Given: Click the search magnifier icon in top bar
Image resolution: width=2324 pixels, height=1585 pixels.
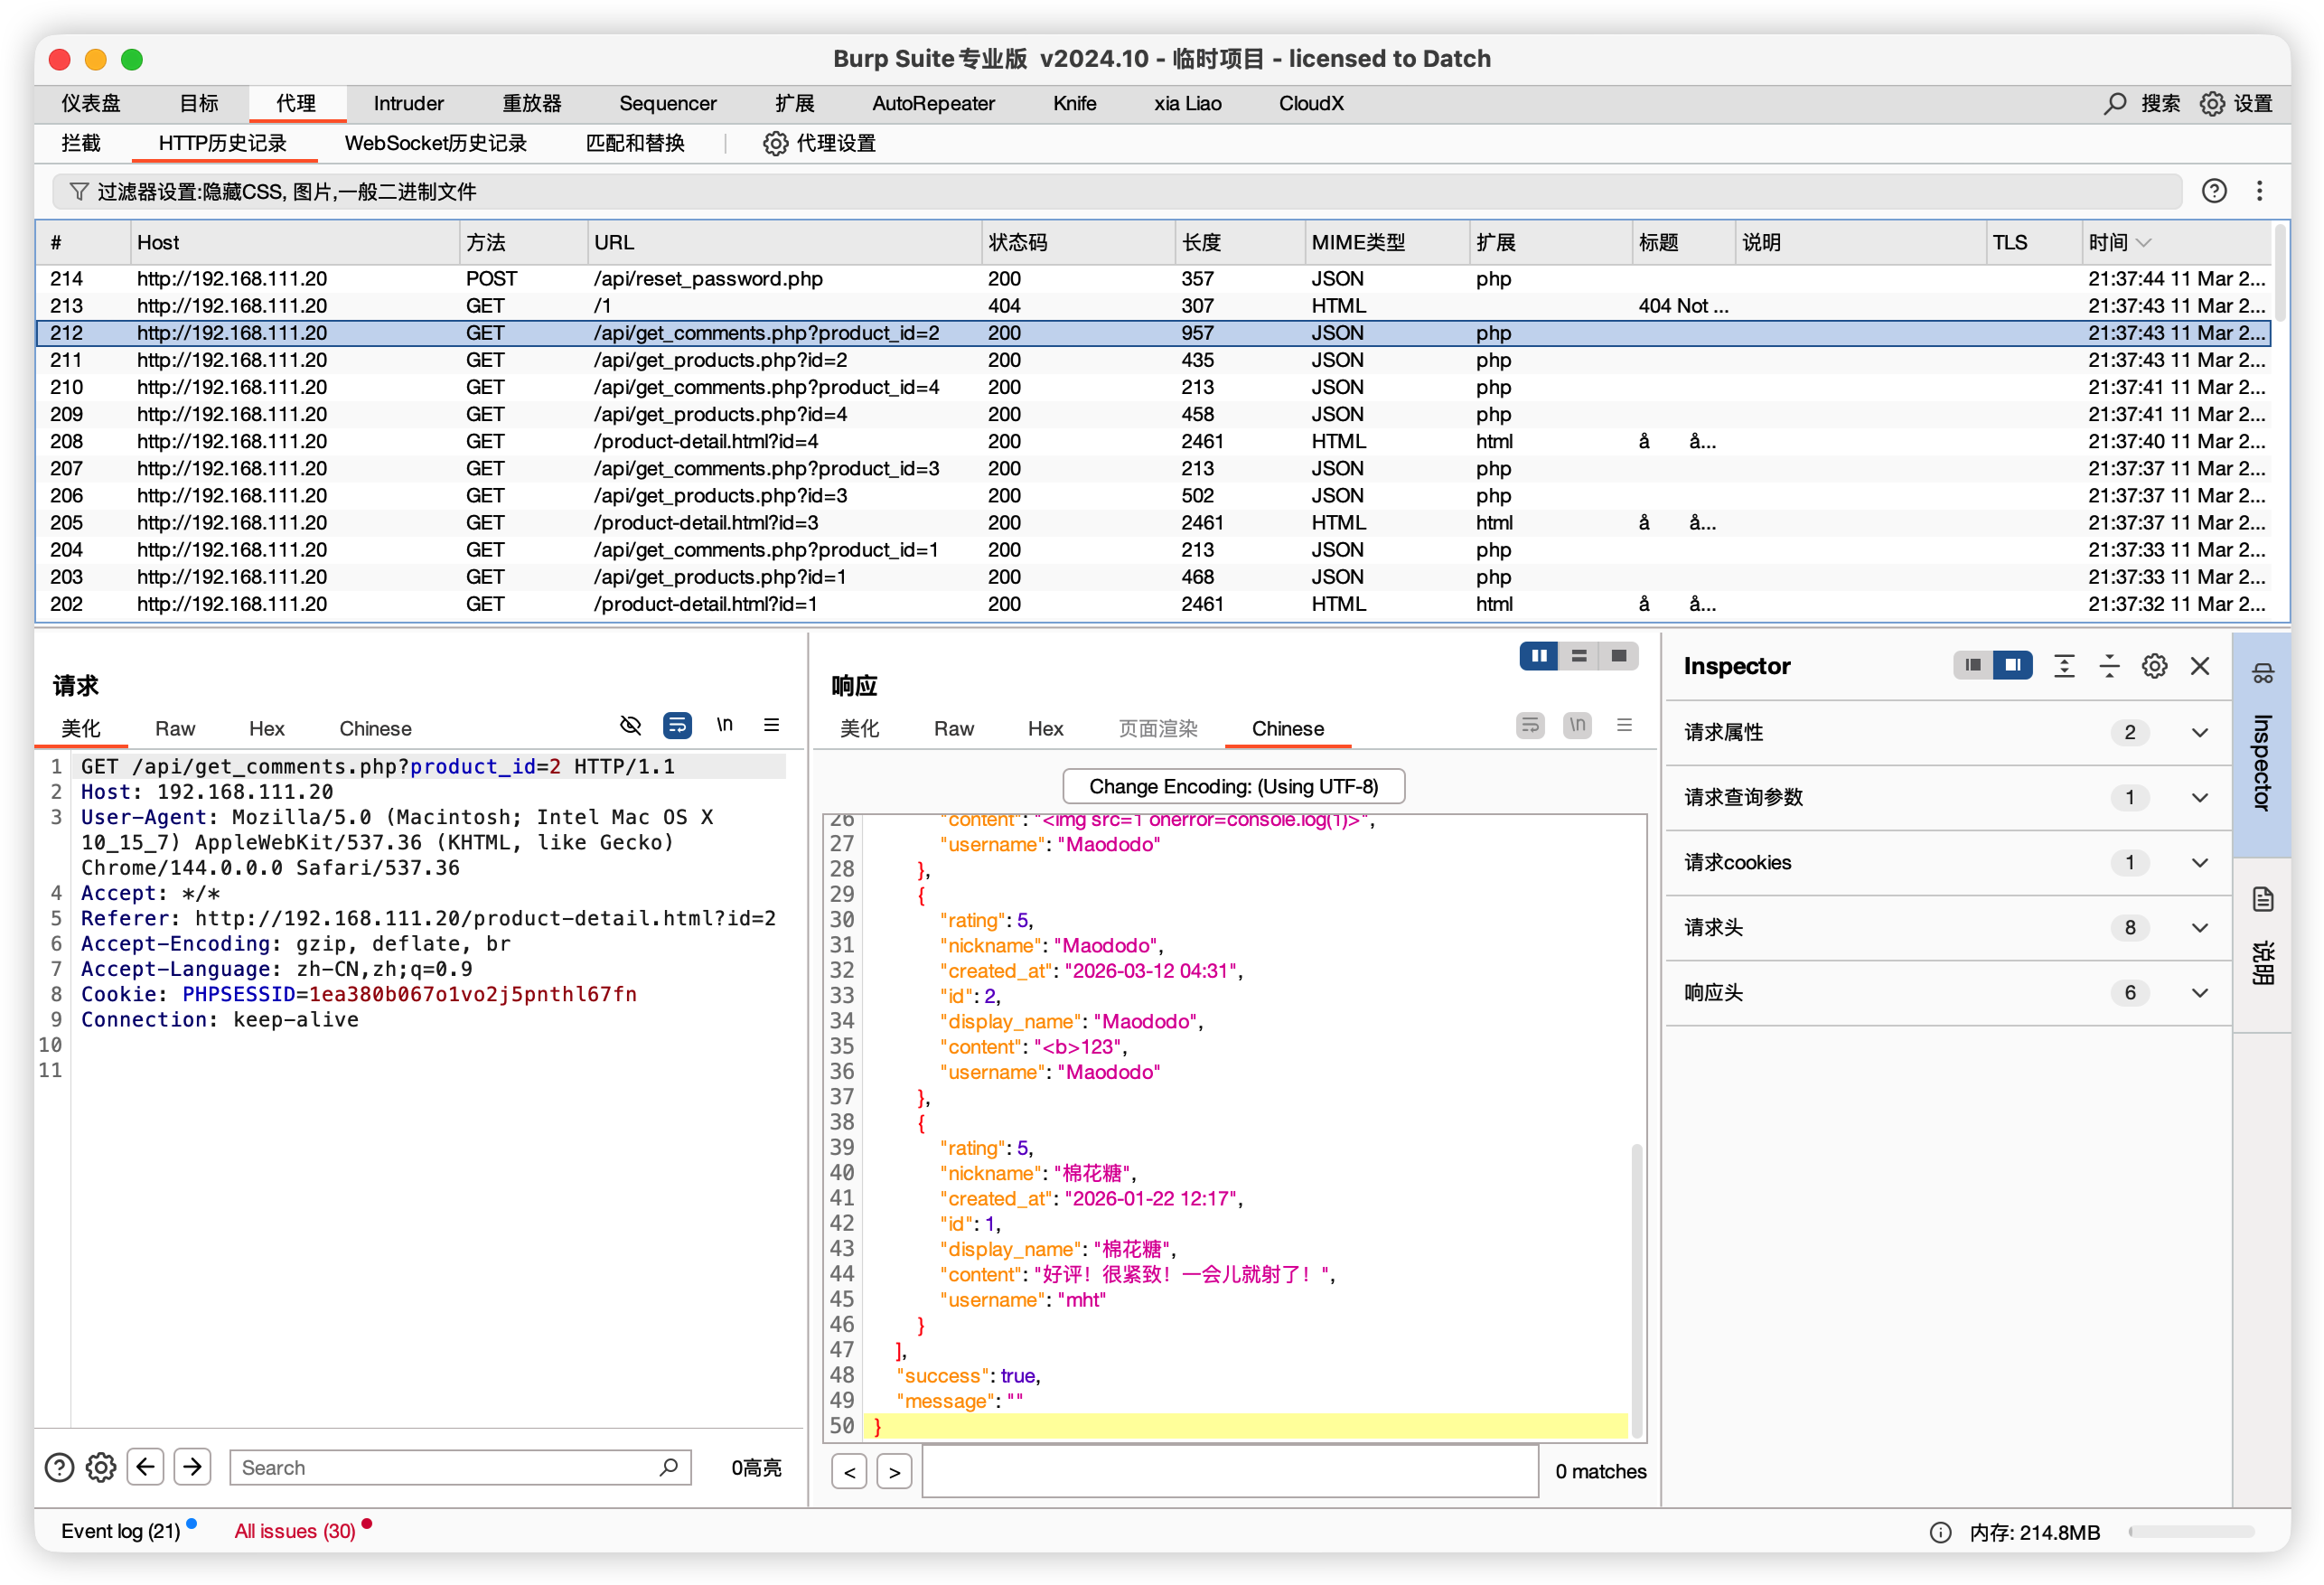Looking at the screenshot, I should click(2115, 103).
